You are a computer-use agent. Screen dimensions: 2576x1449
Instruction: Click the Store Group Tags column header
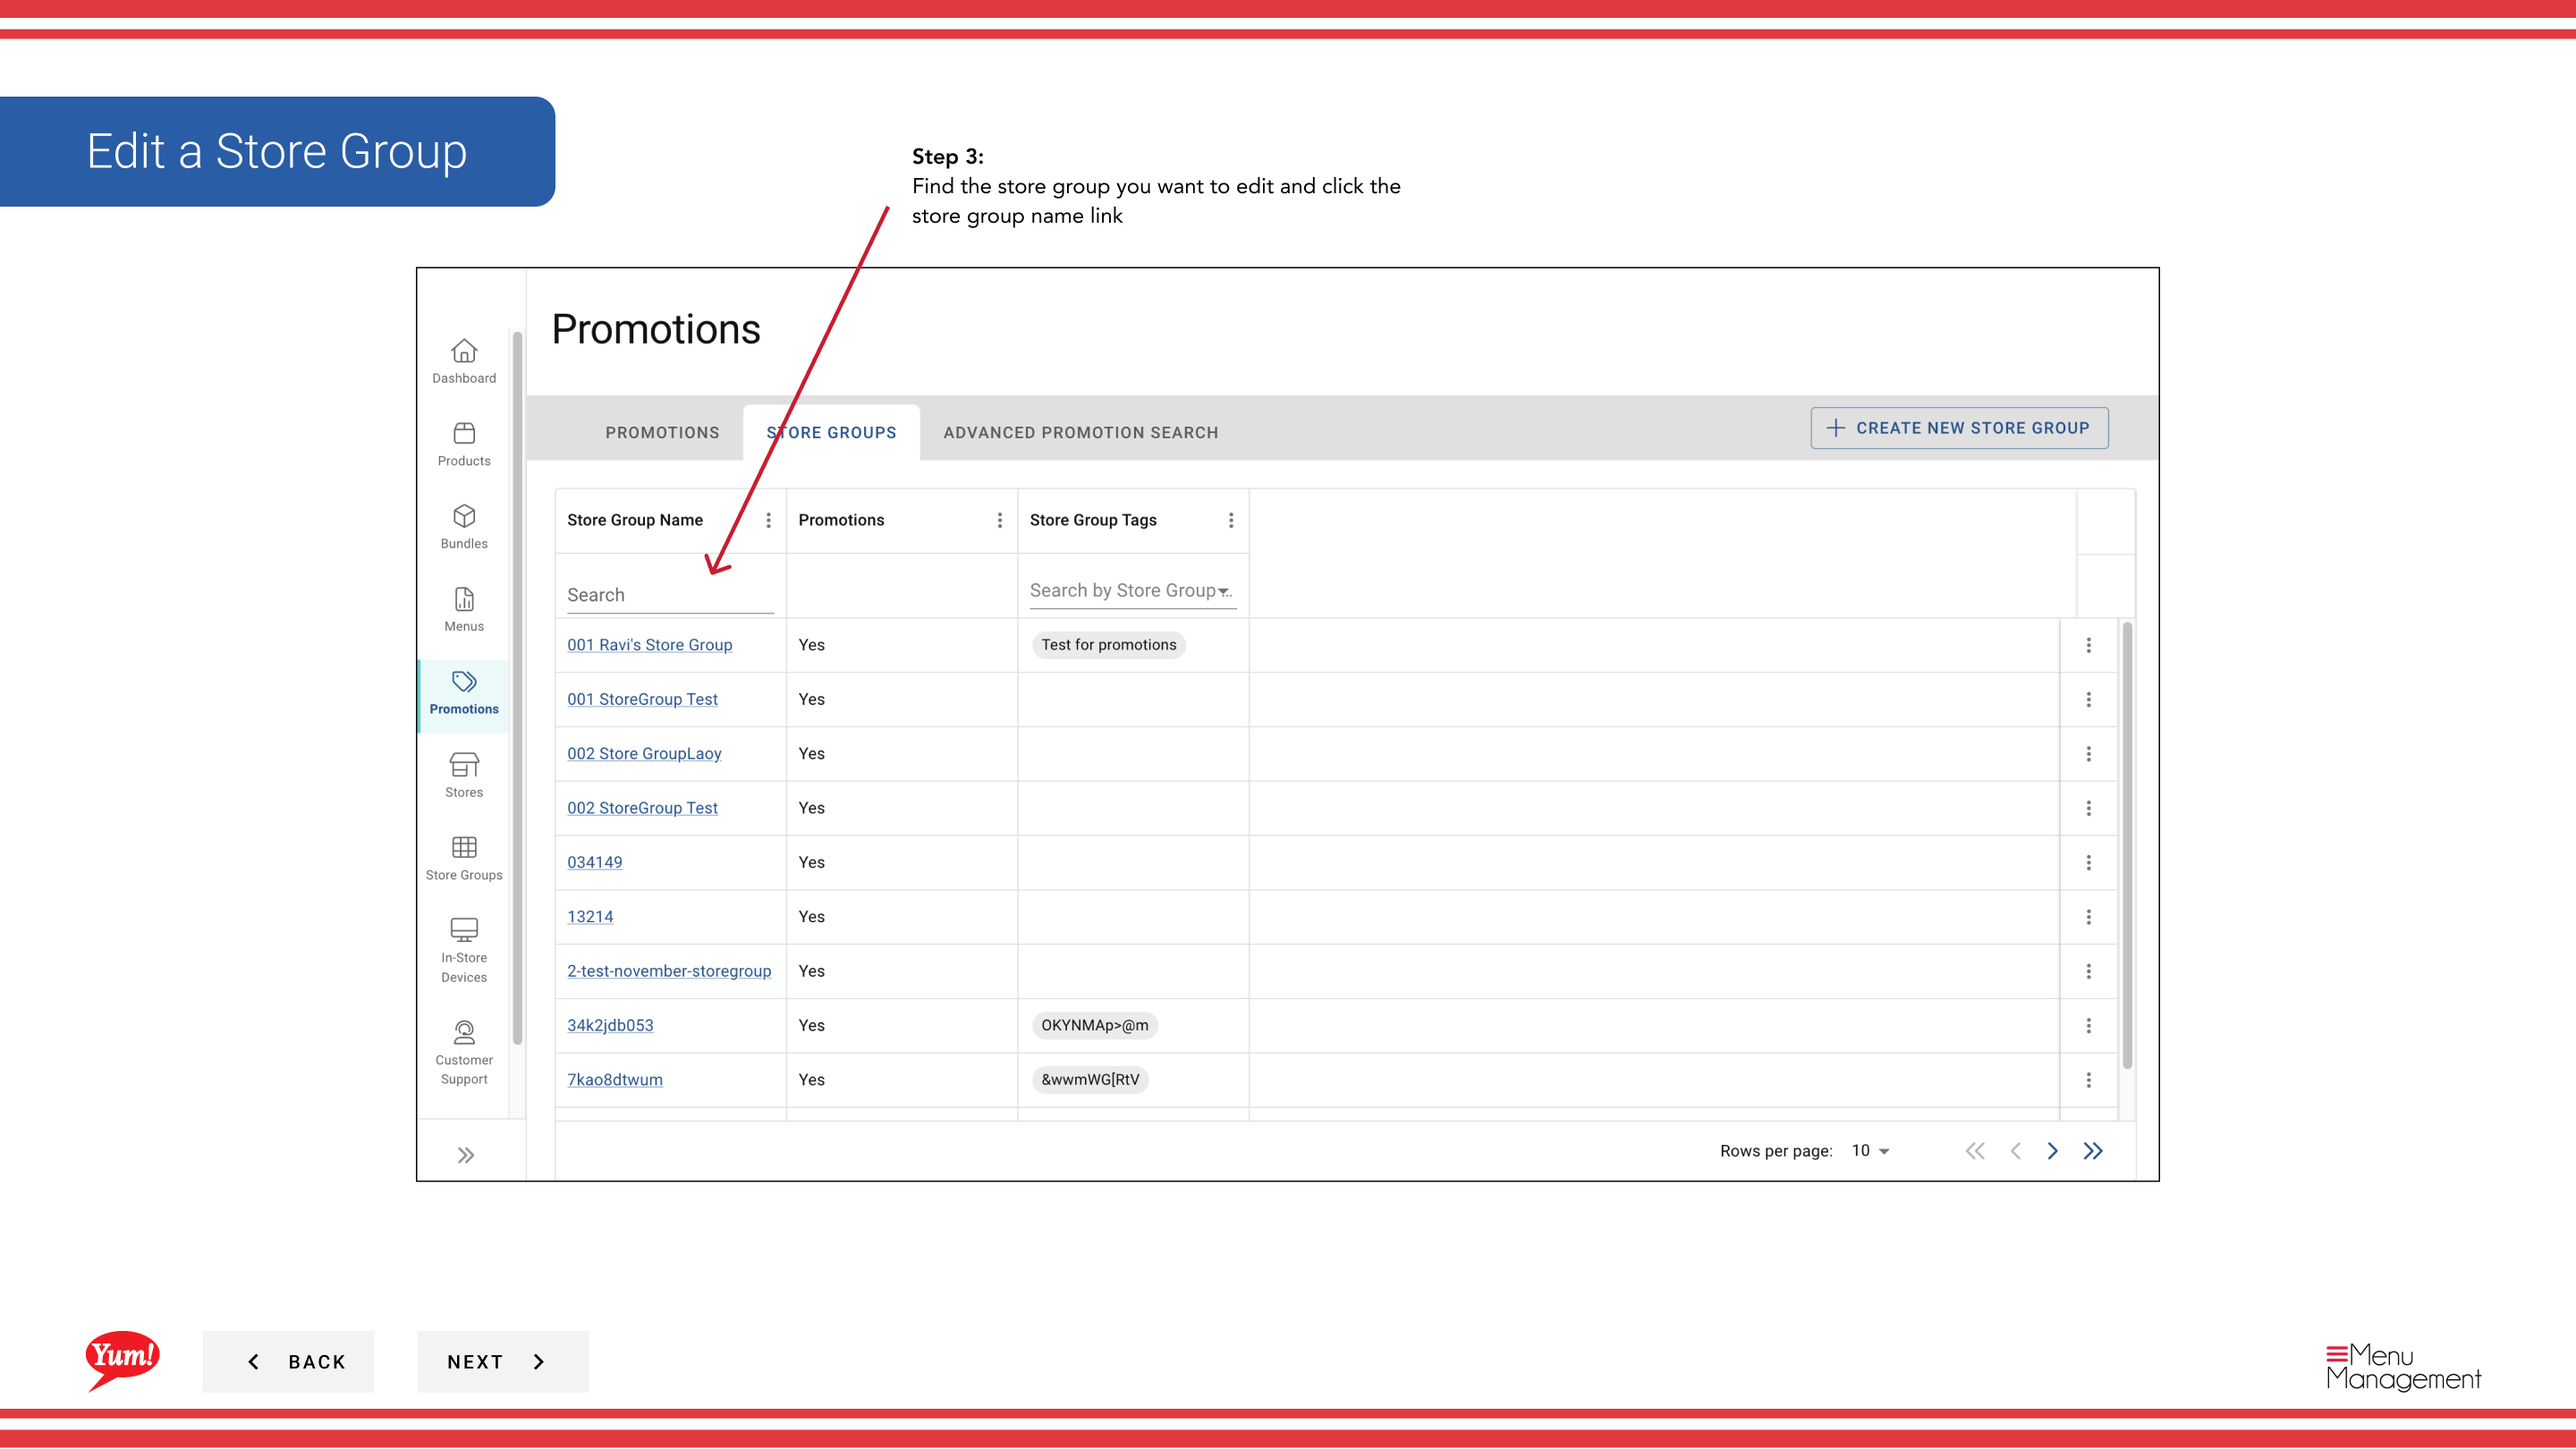click(1093, 520)
